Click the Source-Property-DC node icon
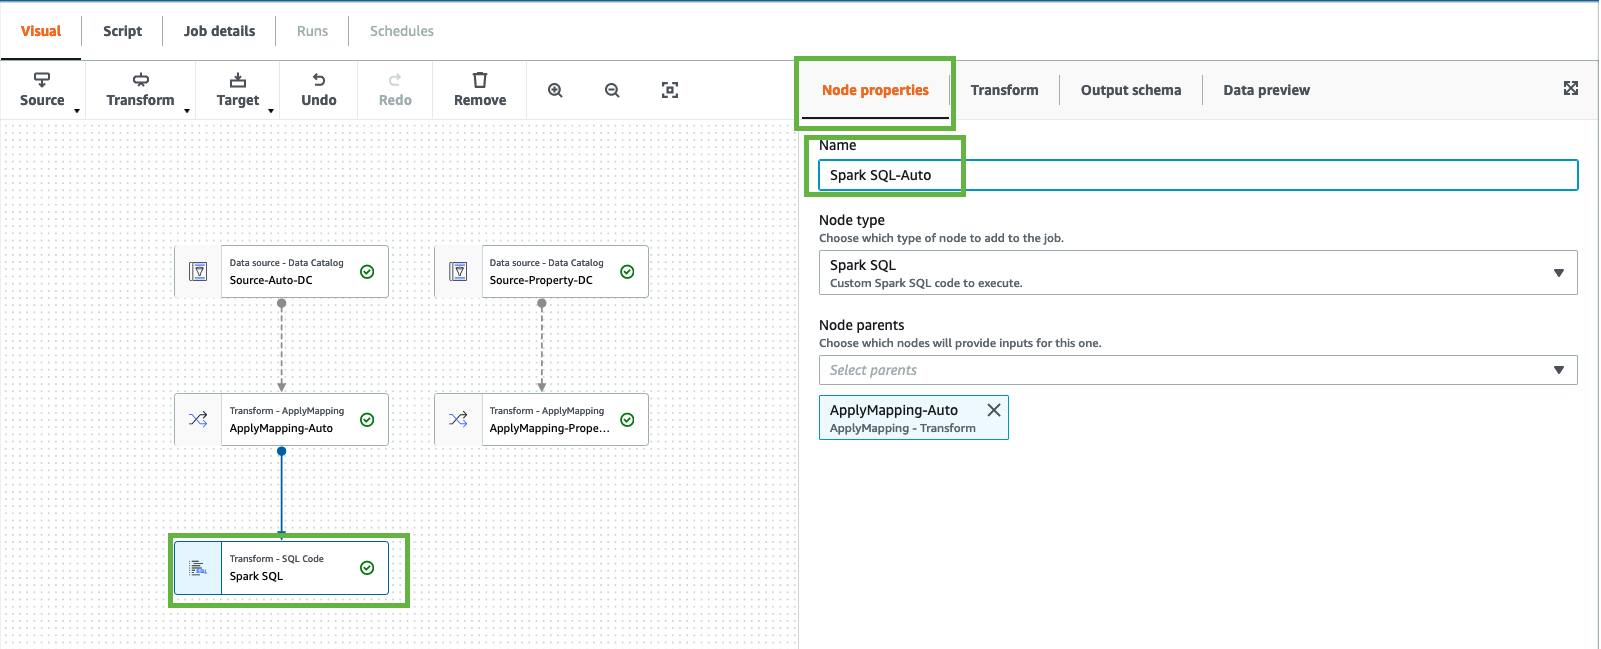The width and height of the screenshot is (1601, 649). click(x=458, y=272)
